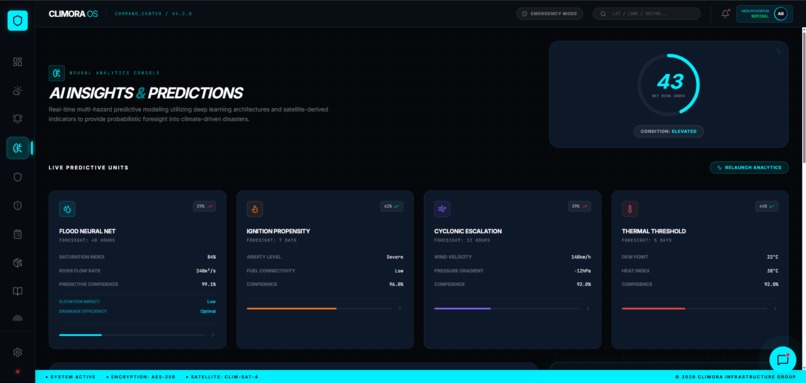Click the Heat Index 38°C value
Viewport: 806px width, 383px height.
click(772, 270)
